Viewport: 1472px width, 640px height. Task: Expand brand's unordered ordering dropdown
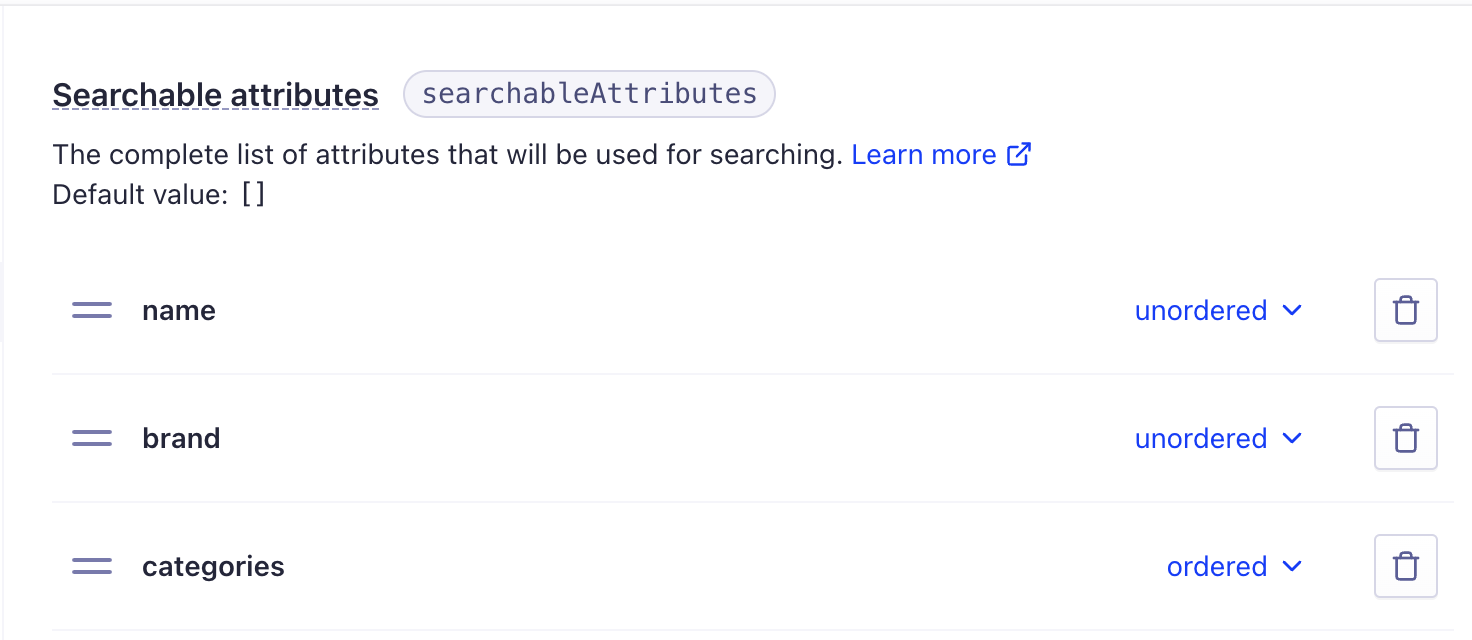tap(1218, 439)
